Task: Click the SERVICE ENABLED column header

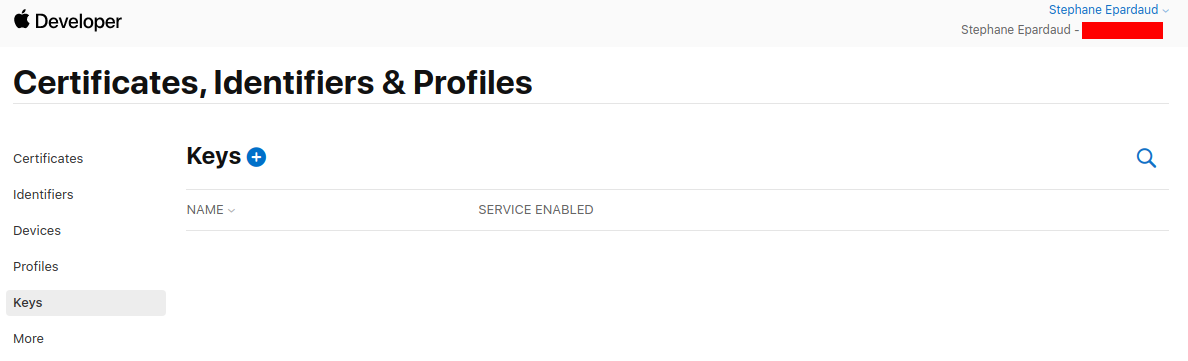Action: [x=536, y=210]
